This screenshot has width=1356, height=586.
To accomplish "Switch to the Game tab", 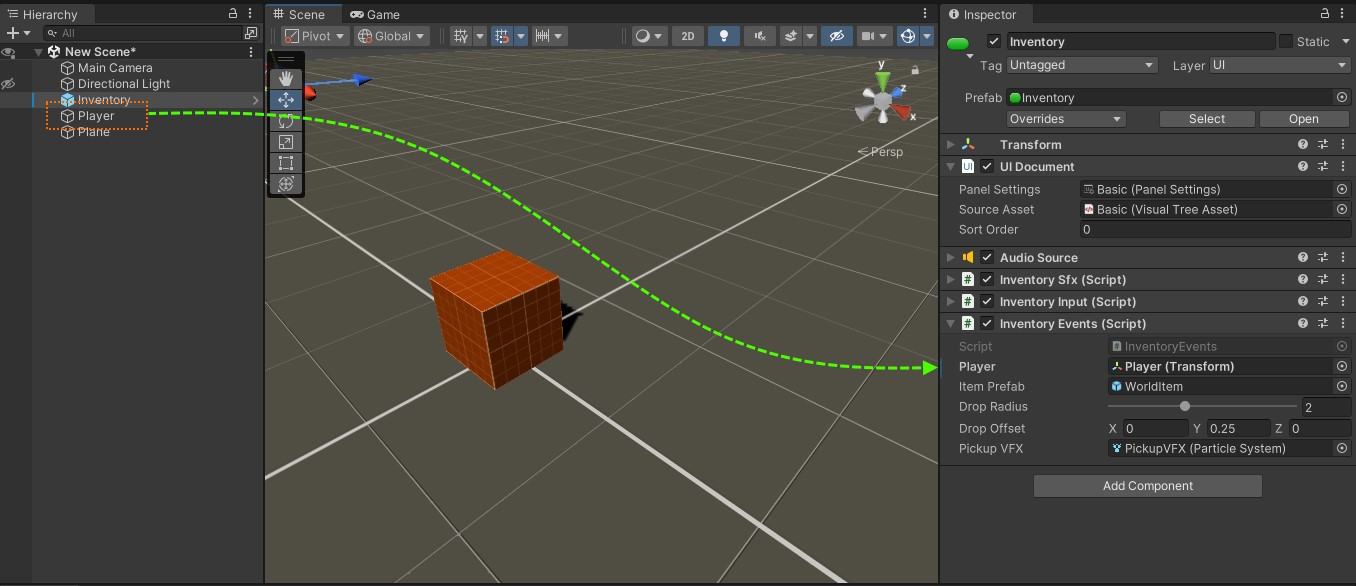I will pos(375,14).
